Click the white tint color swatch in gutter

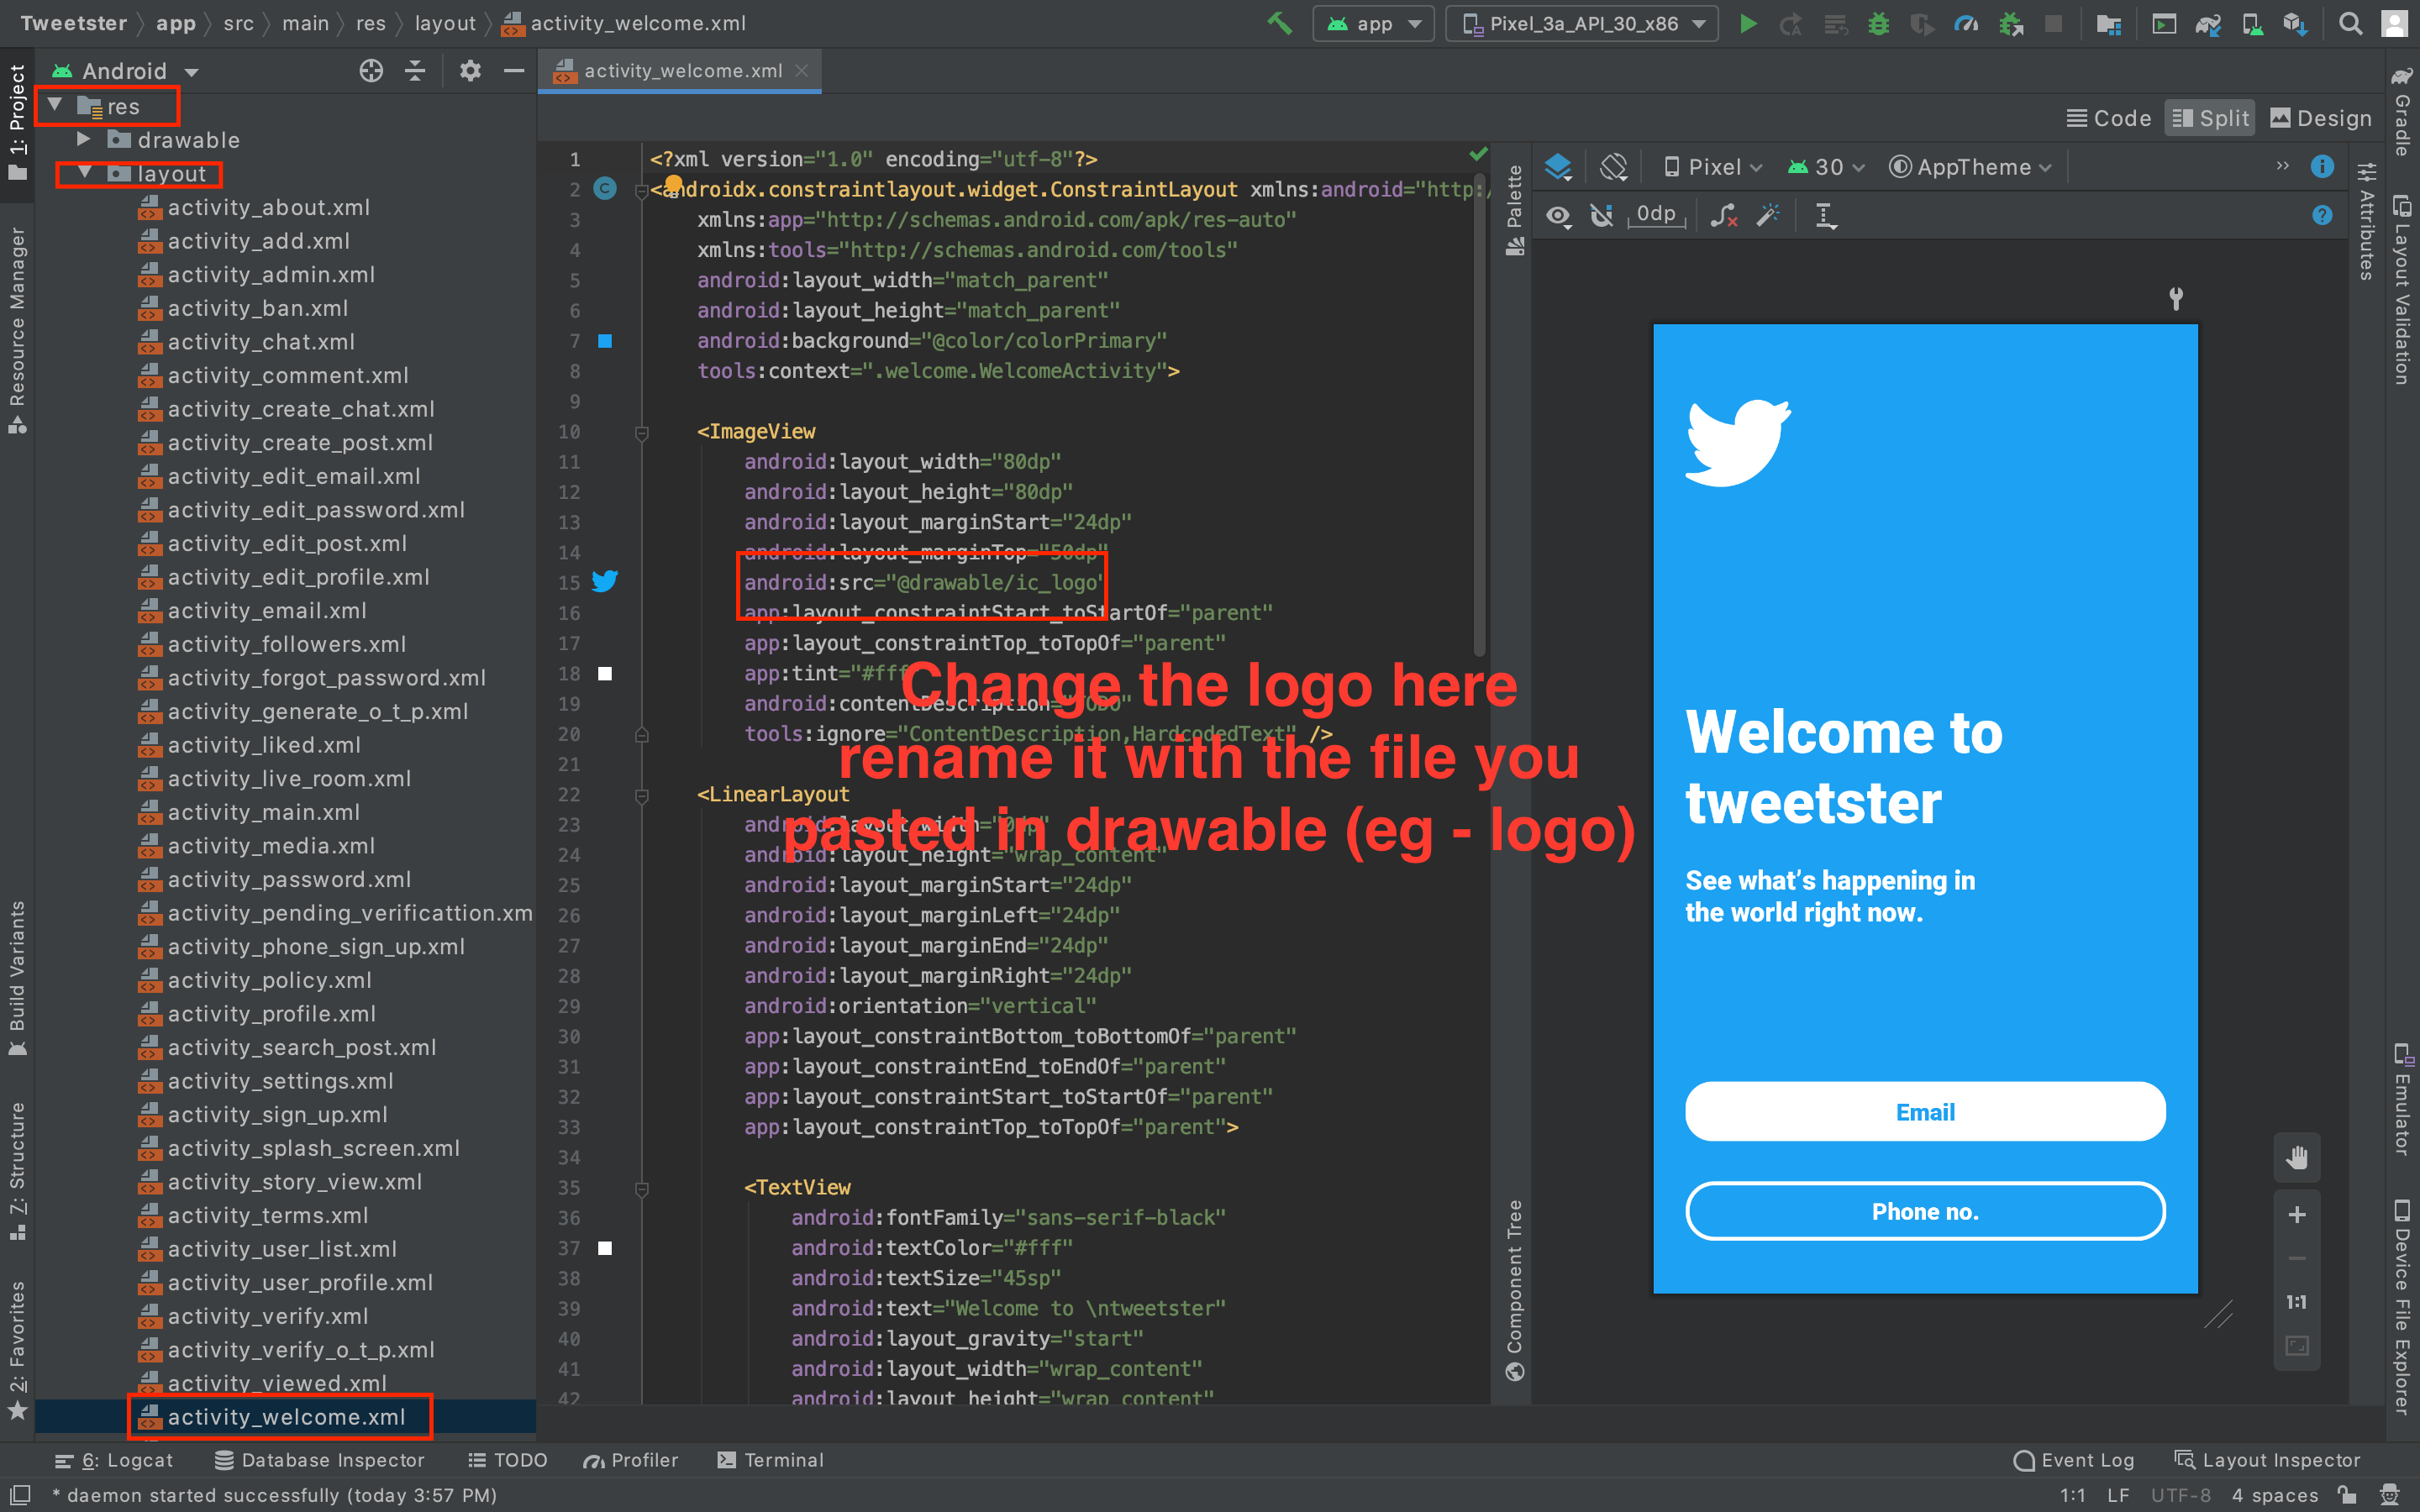coord(605,673)
